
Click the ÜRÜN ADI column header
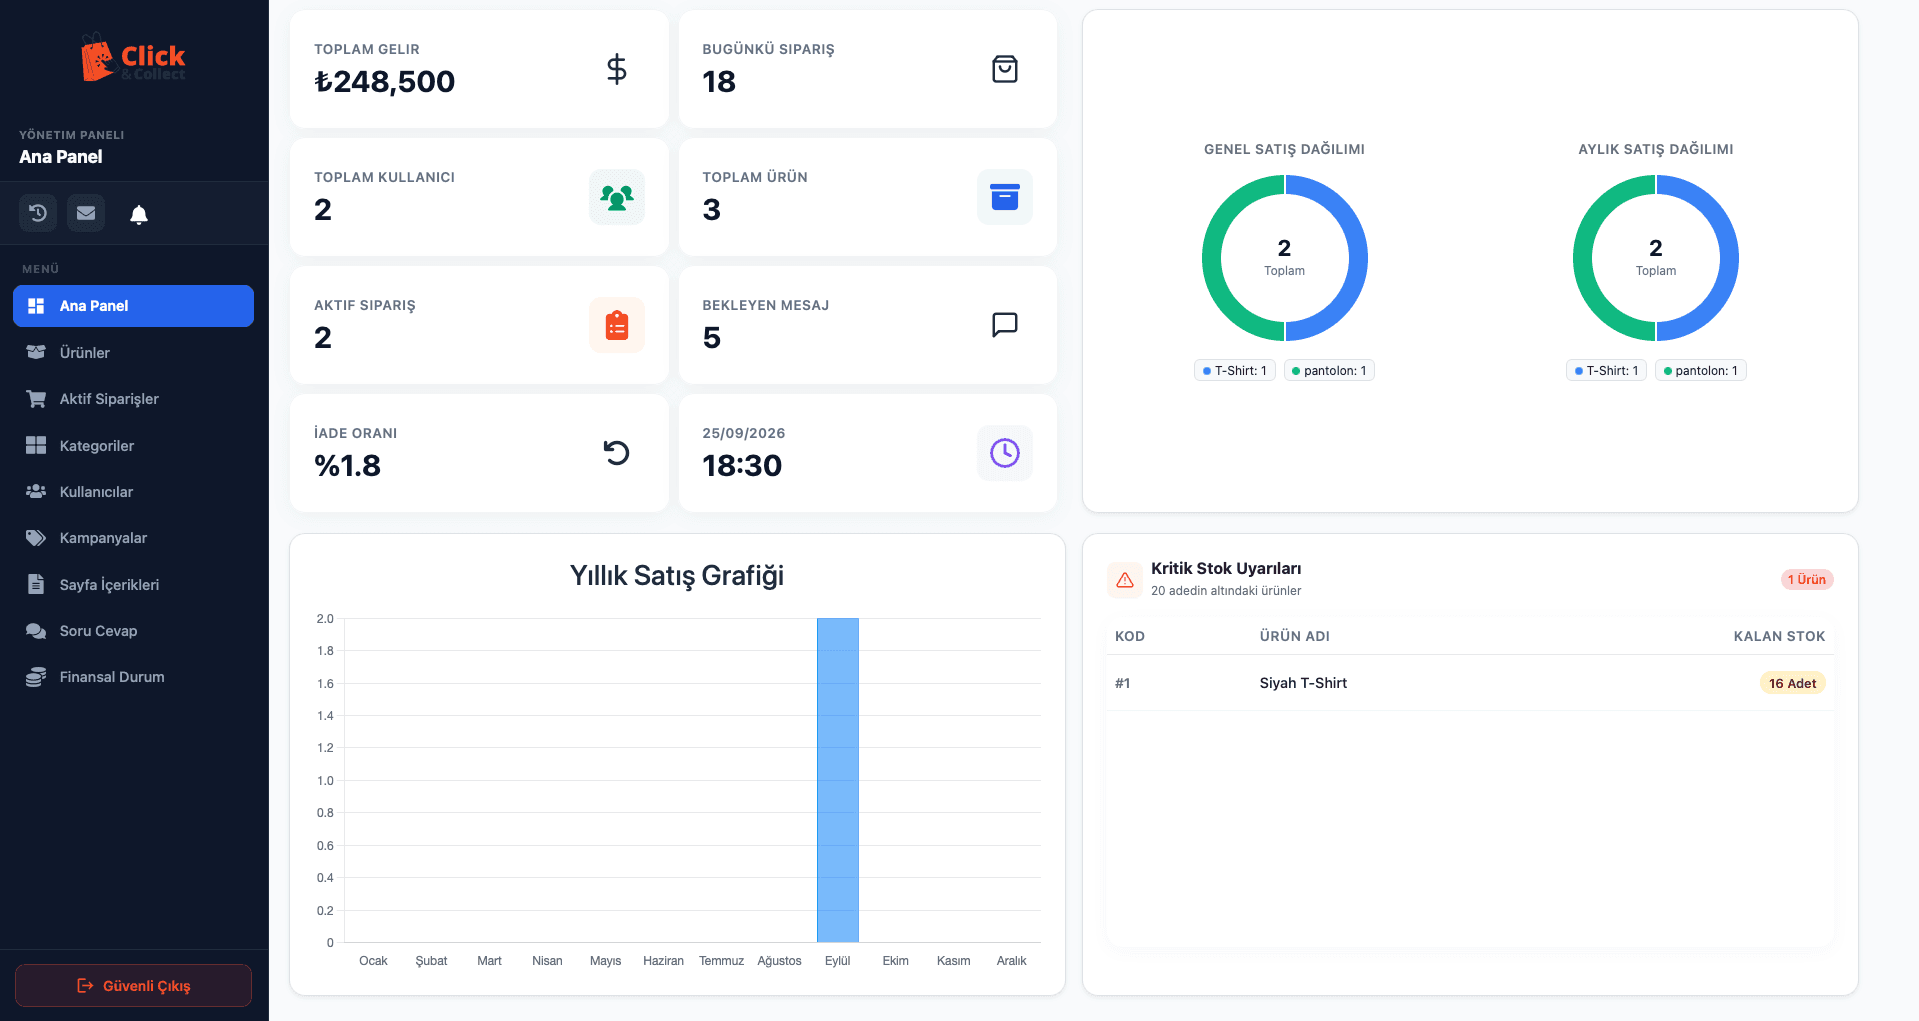[1295, 636]
